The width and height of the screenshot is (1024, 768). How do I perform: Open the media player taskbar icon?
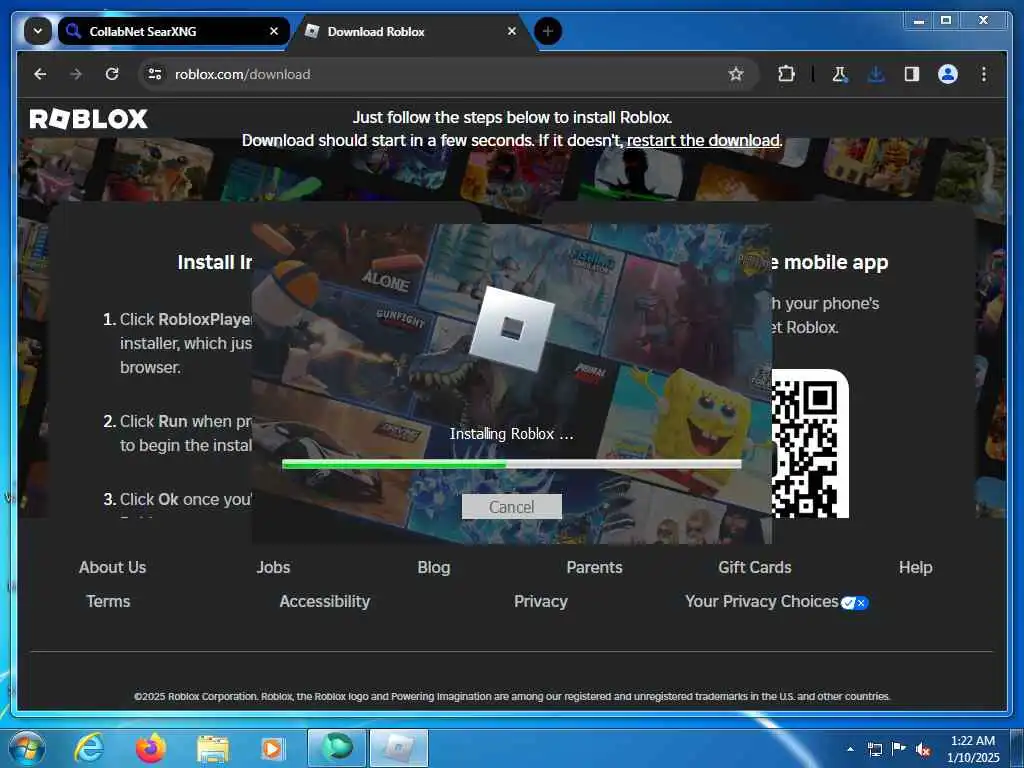point(272,748)
